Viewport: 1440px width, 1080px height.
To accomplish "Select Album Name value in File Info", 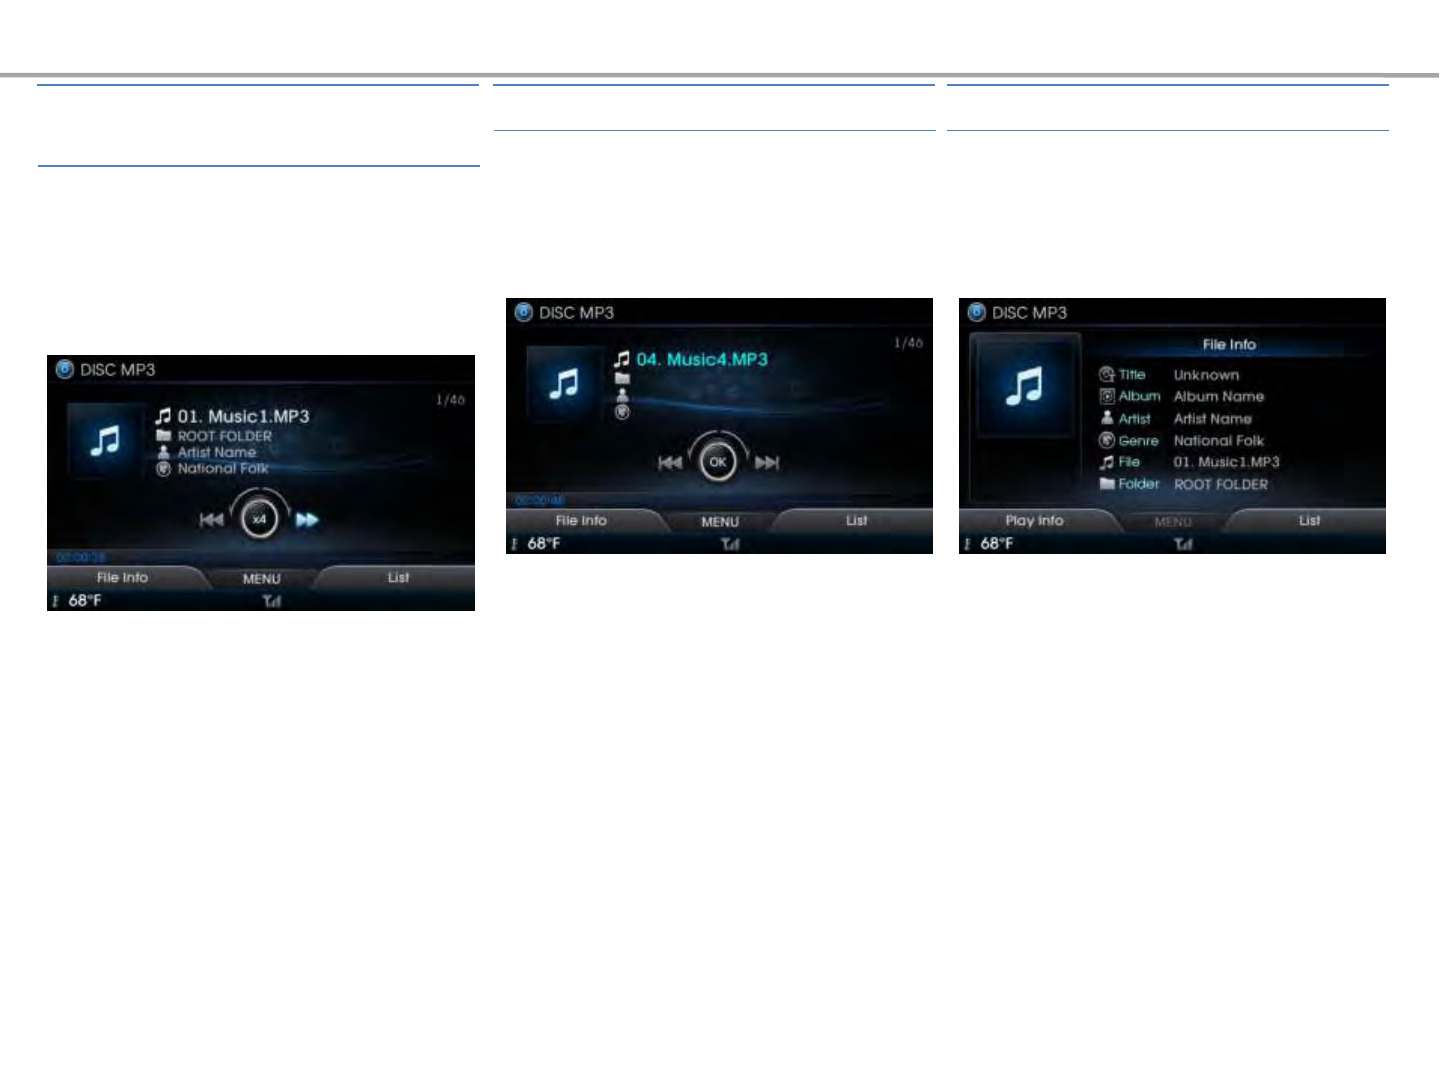I will tap(1219, 396).
